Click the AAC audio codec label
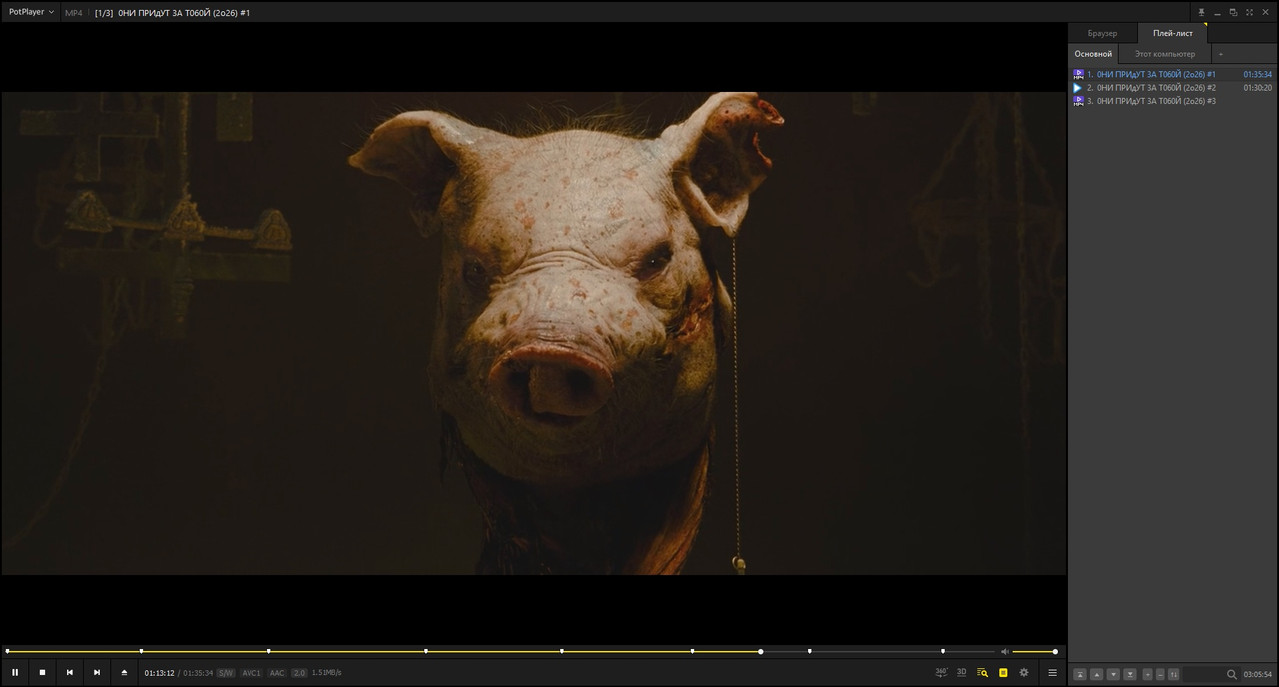Image resolution: width=1279 pixels, height=687 pixels. (277, 673)
